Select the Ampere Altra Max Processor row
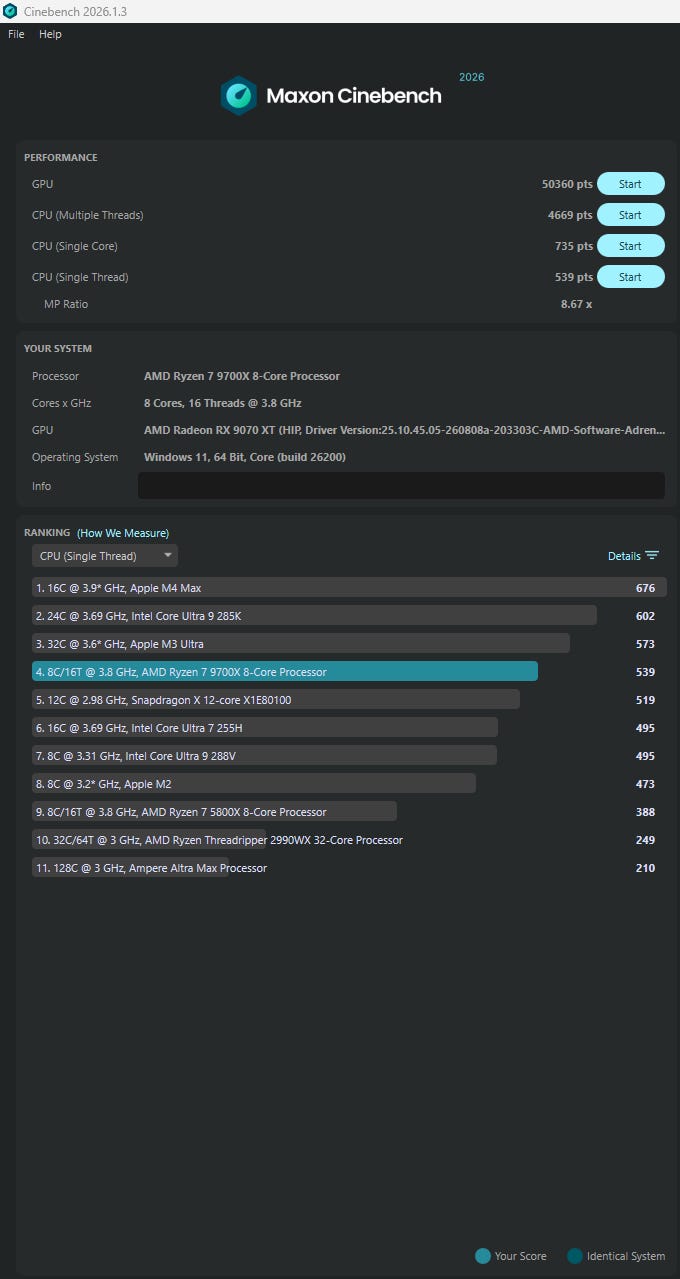 [x=349, y=868]
